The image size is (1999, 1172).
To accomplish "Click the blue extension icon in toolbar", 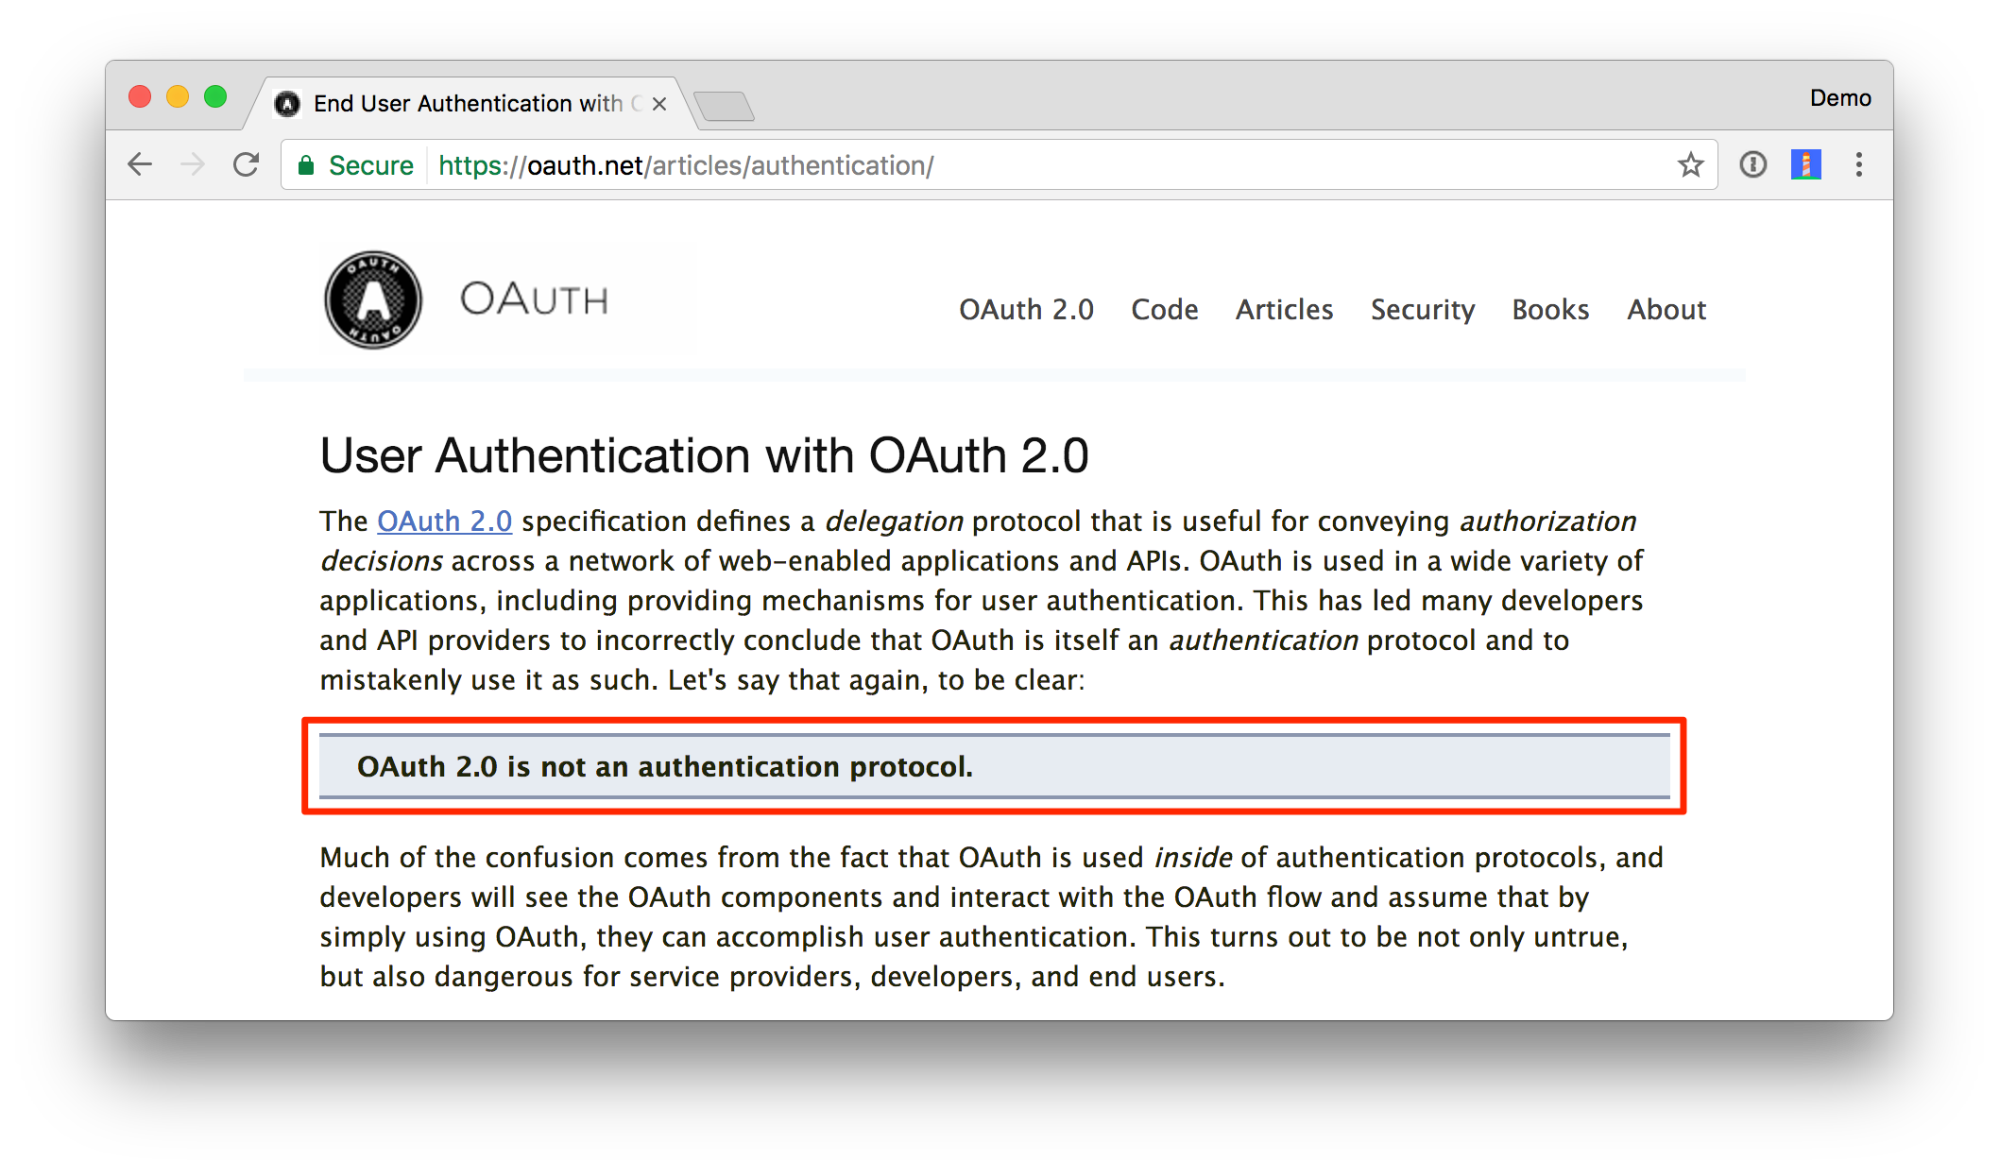I will (x=1801, y=165).
